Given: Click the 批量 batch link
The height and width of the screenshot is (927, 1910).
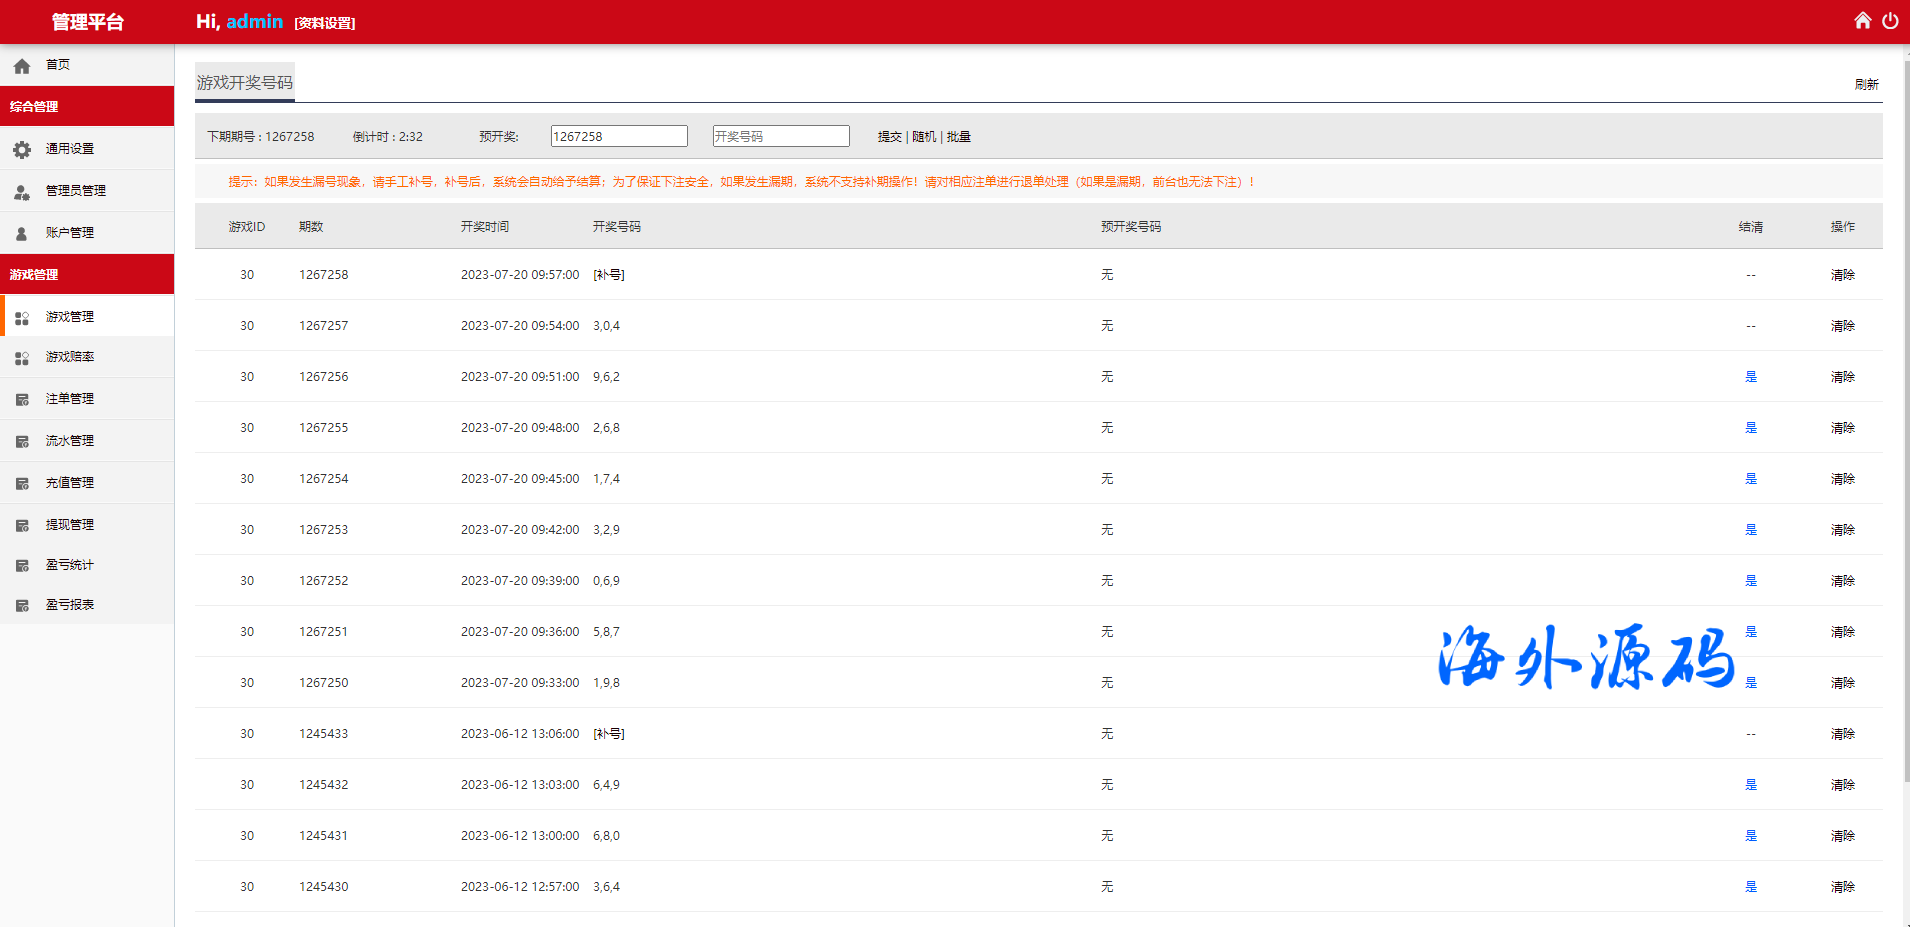Looking at the screenshot, I should pos(959,137).
